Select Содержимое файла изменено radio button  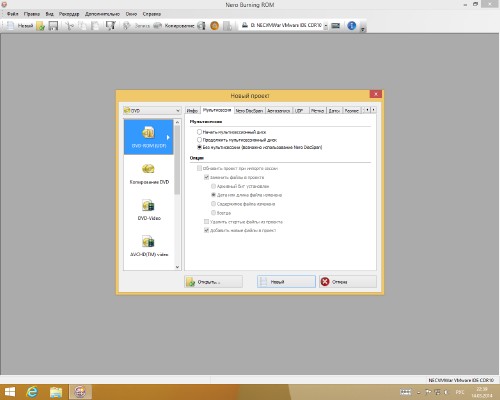pos(213,204)
